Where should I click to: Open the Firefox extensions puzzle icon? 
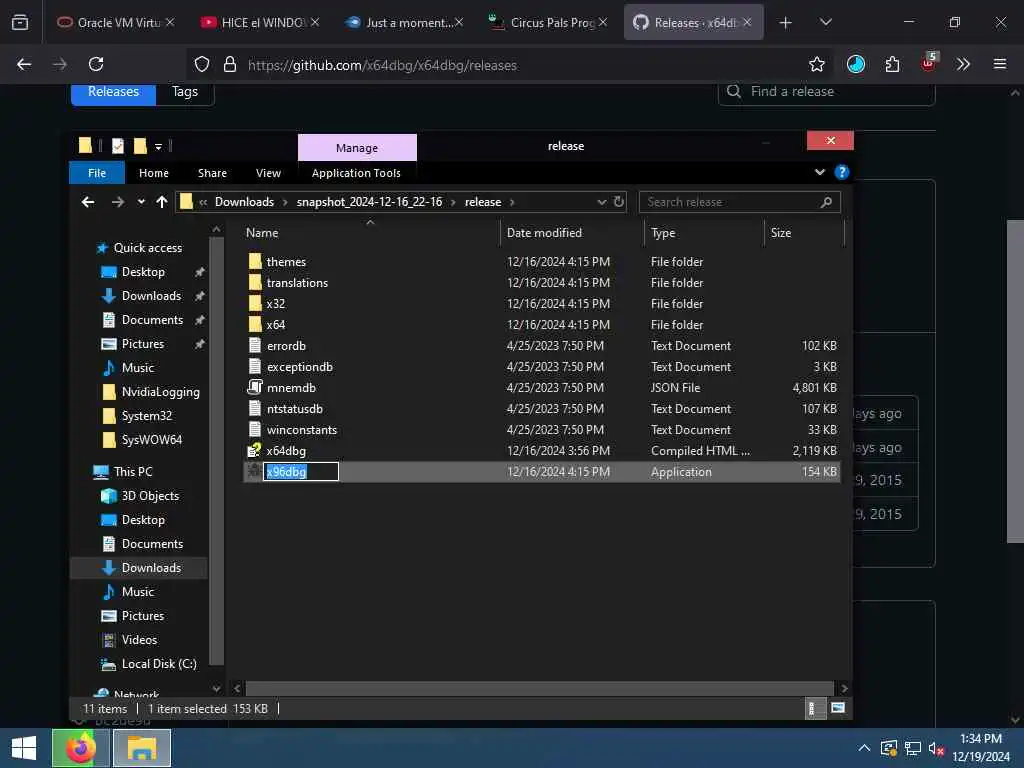[x=892, y=64]
